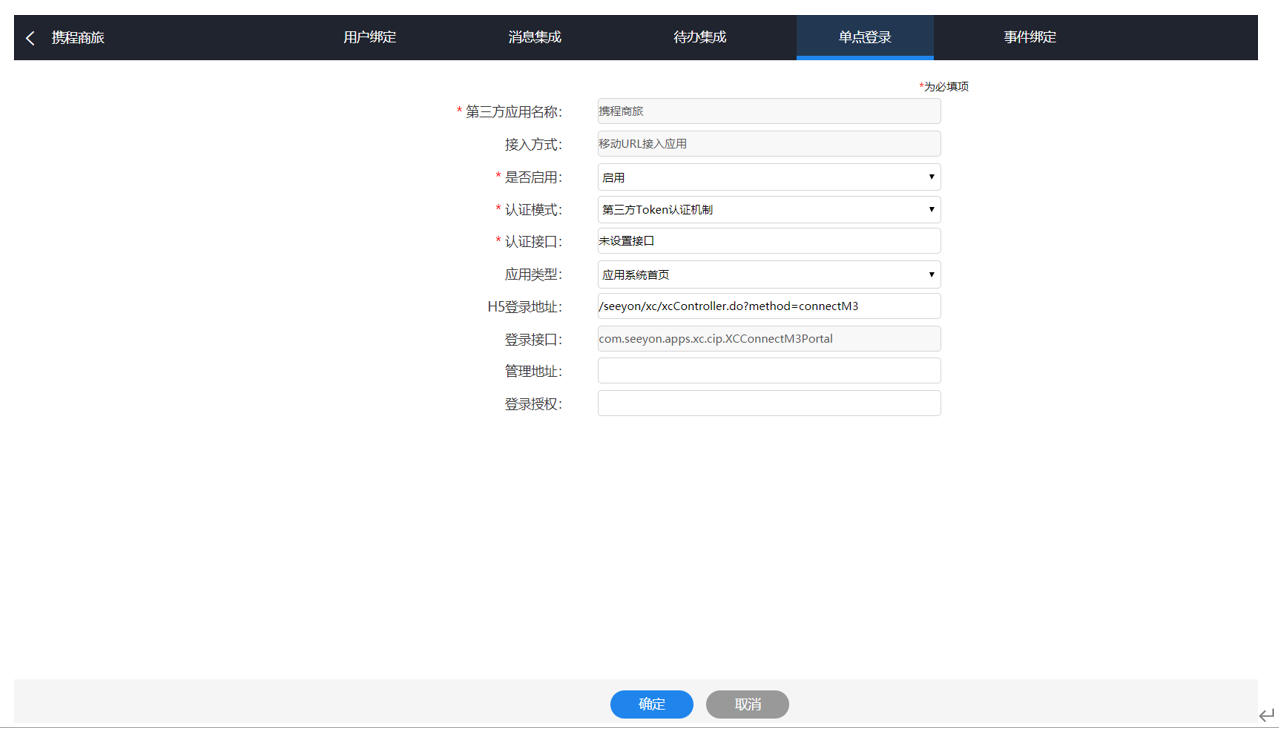Focus the empty 管理地址 input field
The image size is (1279, 734).
pos(768,371)
